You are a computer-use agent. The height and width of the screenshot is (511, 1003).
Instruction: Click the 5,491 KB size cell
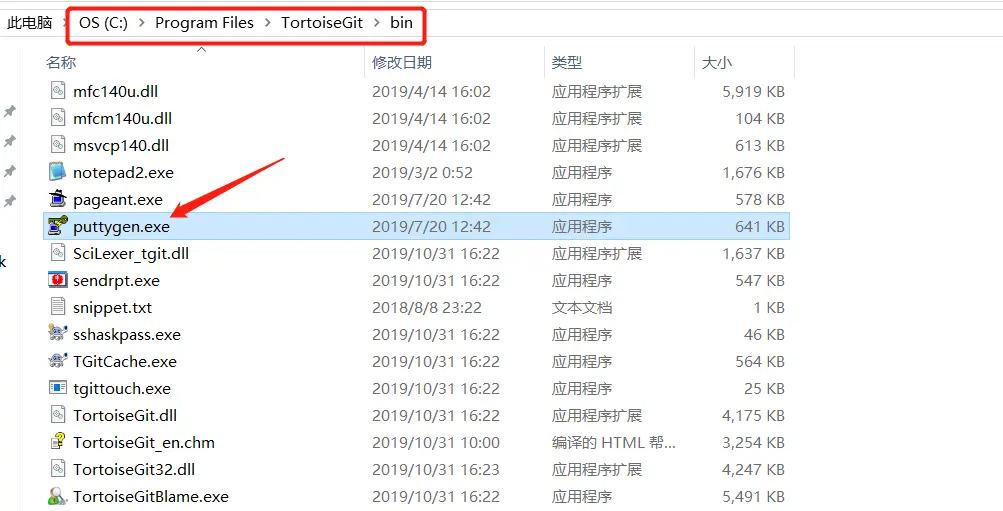tap(754, 496)
